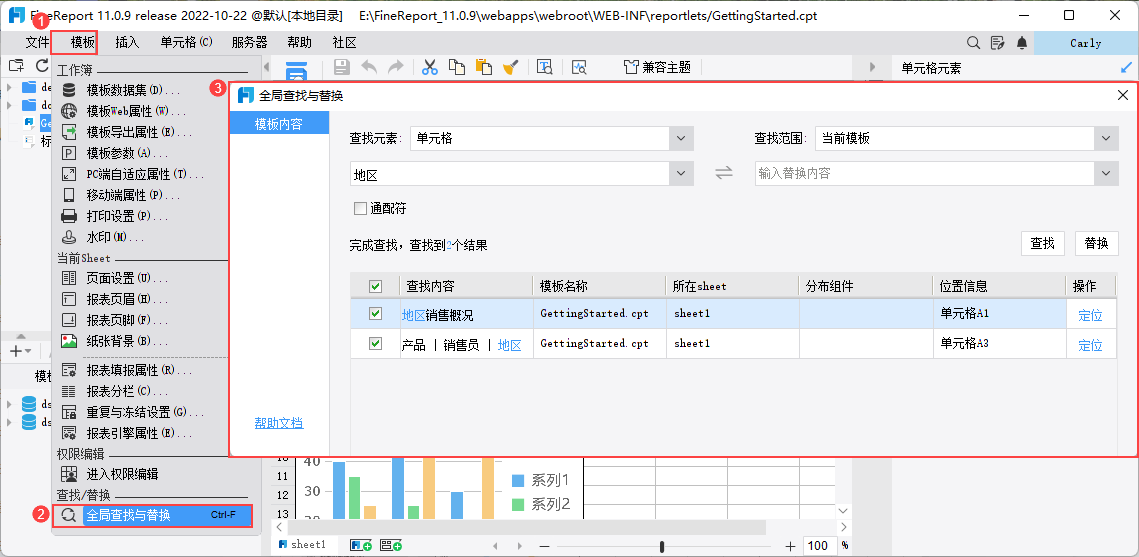Image resolution: width=1139 pixels, height=557 pixels.
Task: Toggle select-all checkbox in results header
Action: [x=376, y=287]
